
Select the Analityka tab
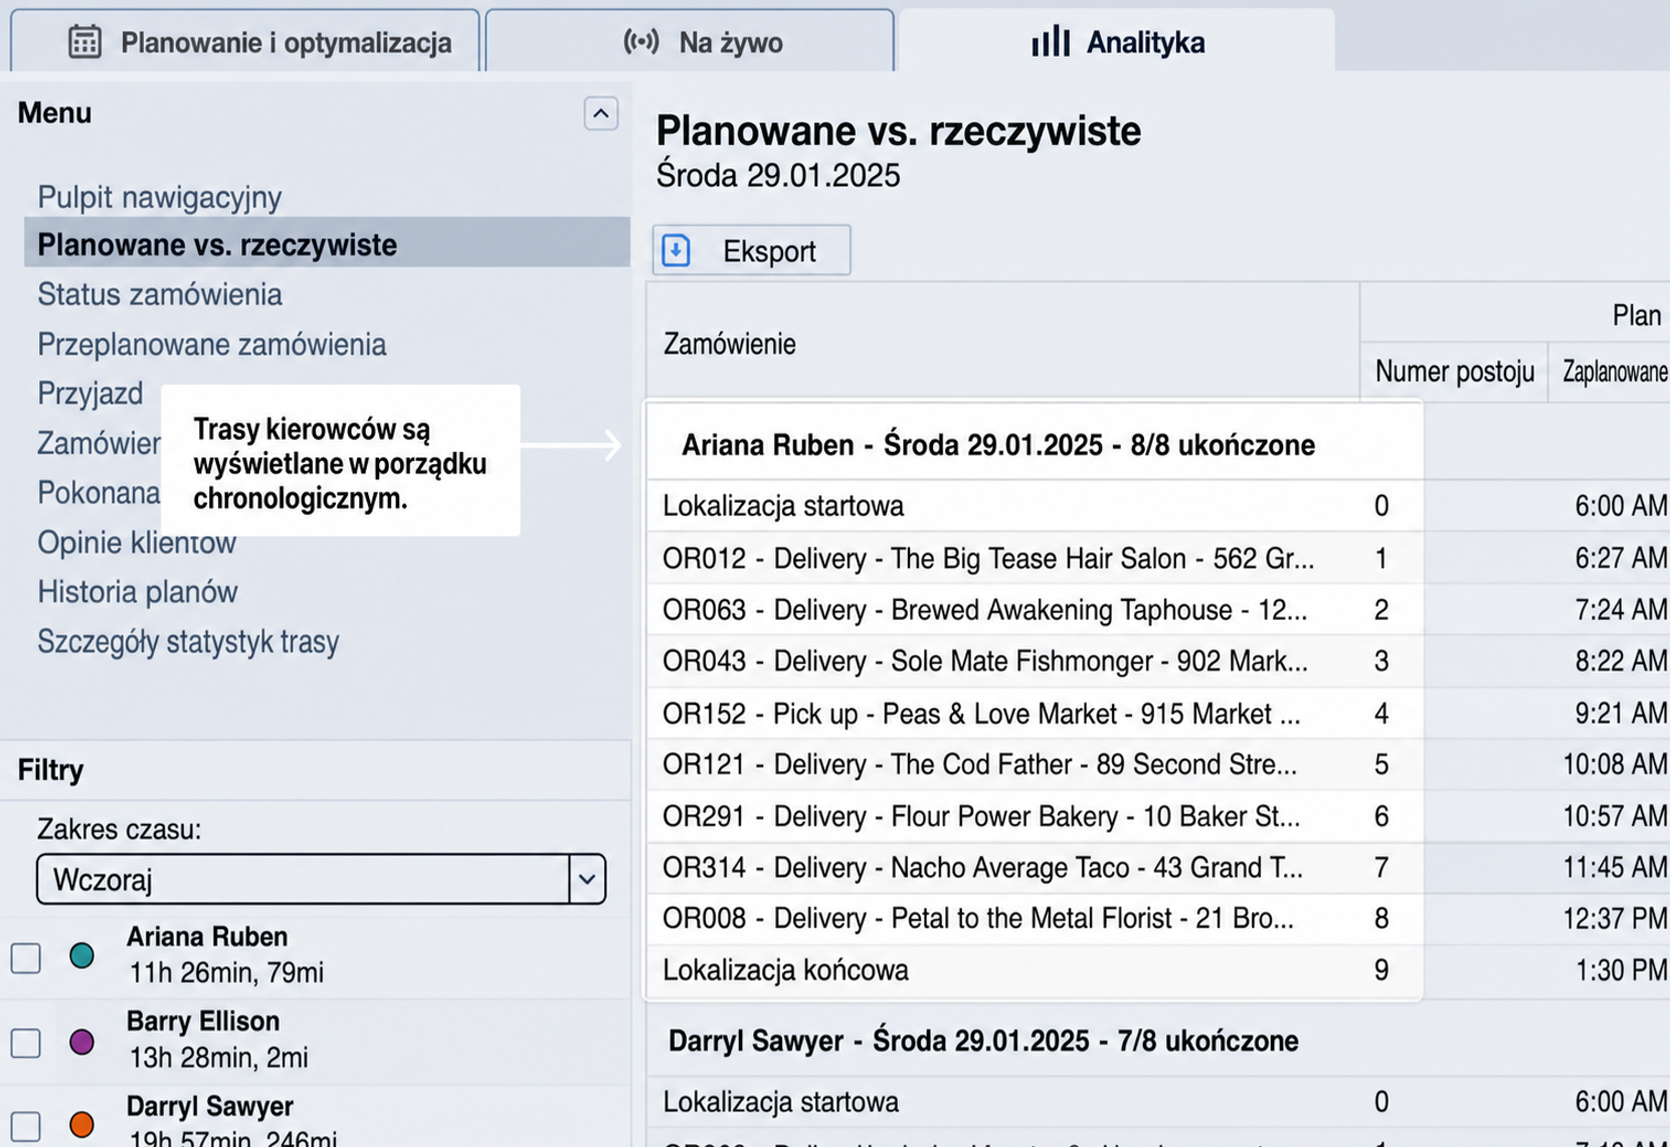point(1117,42)
